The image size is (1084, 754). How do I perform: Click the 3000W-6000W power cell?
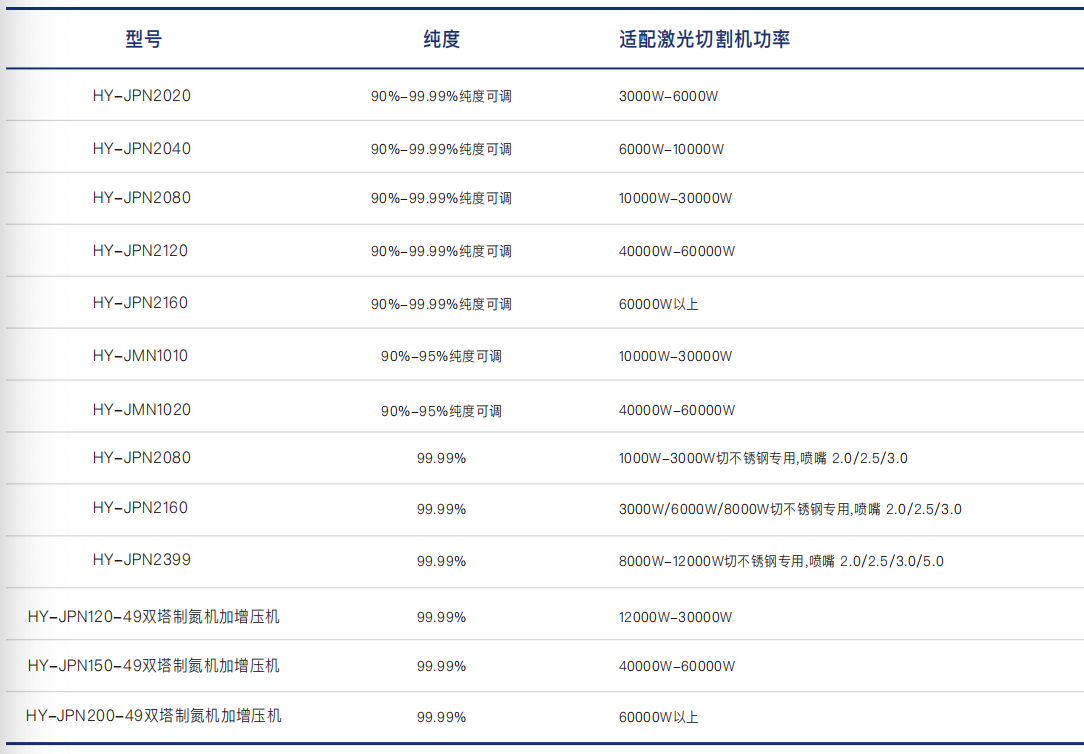[668, 97]
